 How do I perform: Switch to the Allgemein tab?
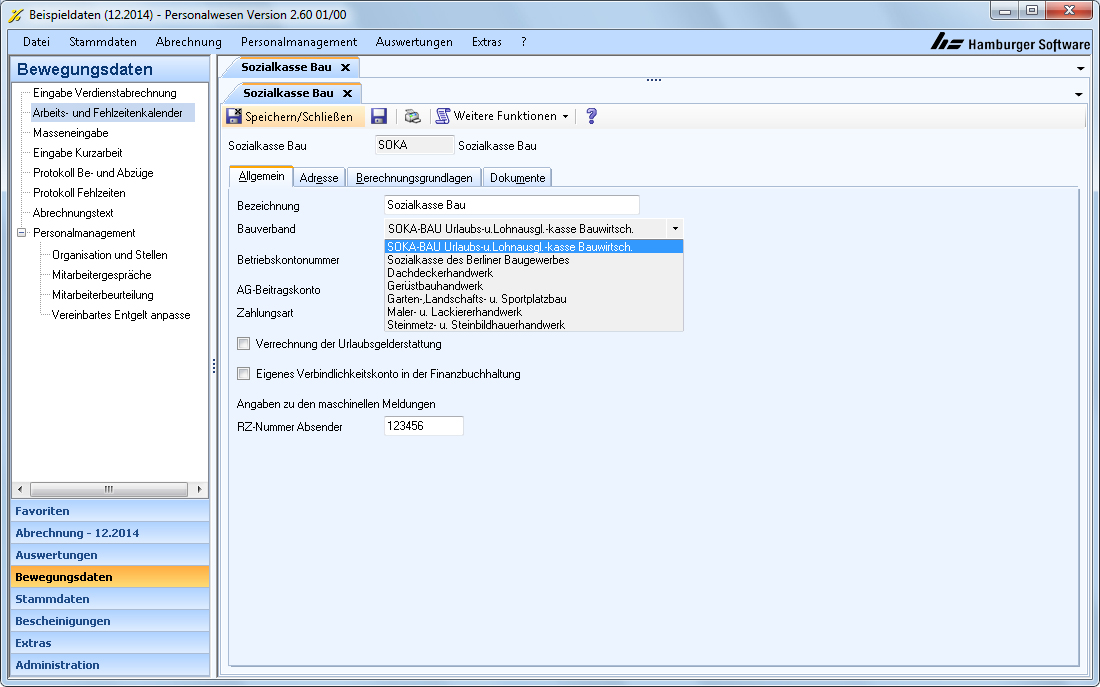(262, 176)
